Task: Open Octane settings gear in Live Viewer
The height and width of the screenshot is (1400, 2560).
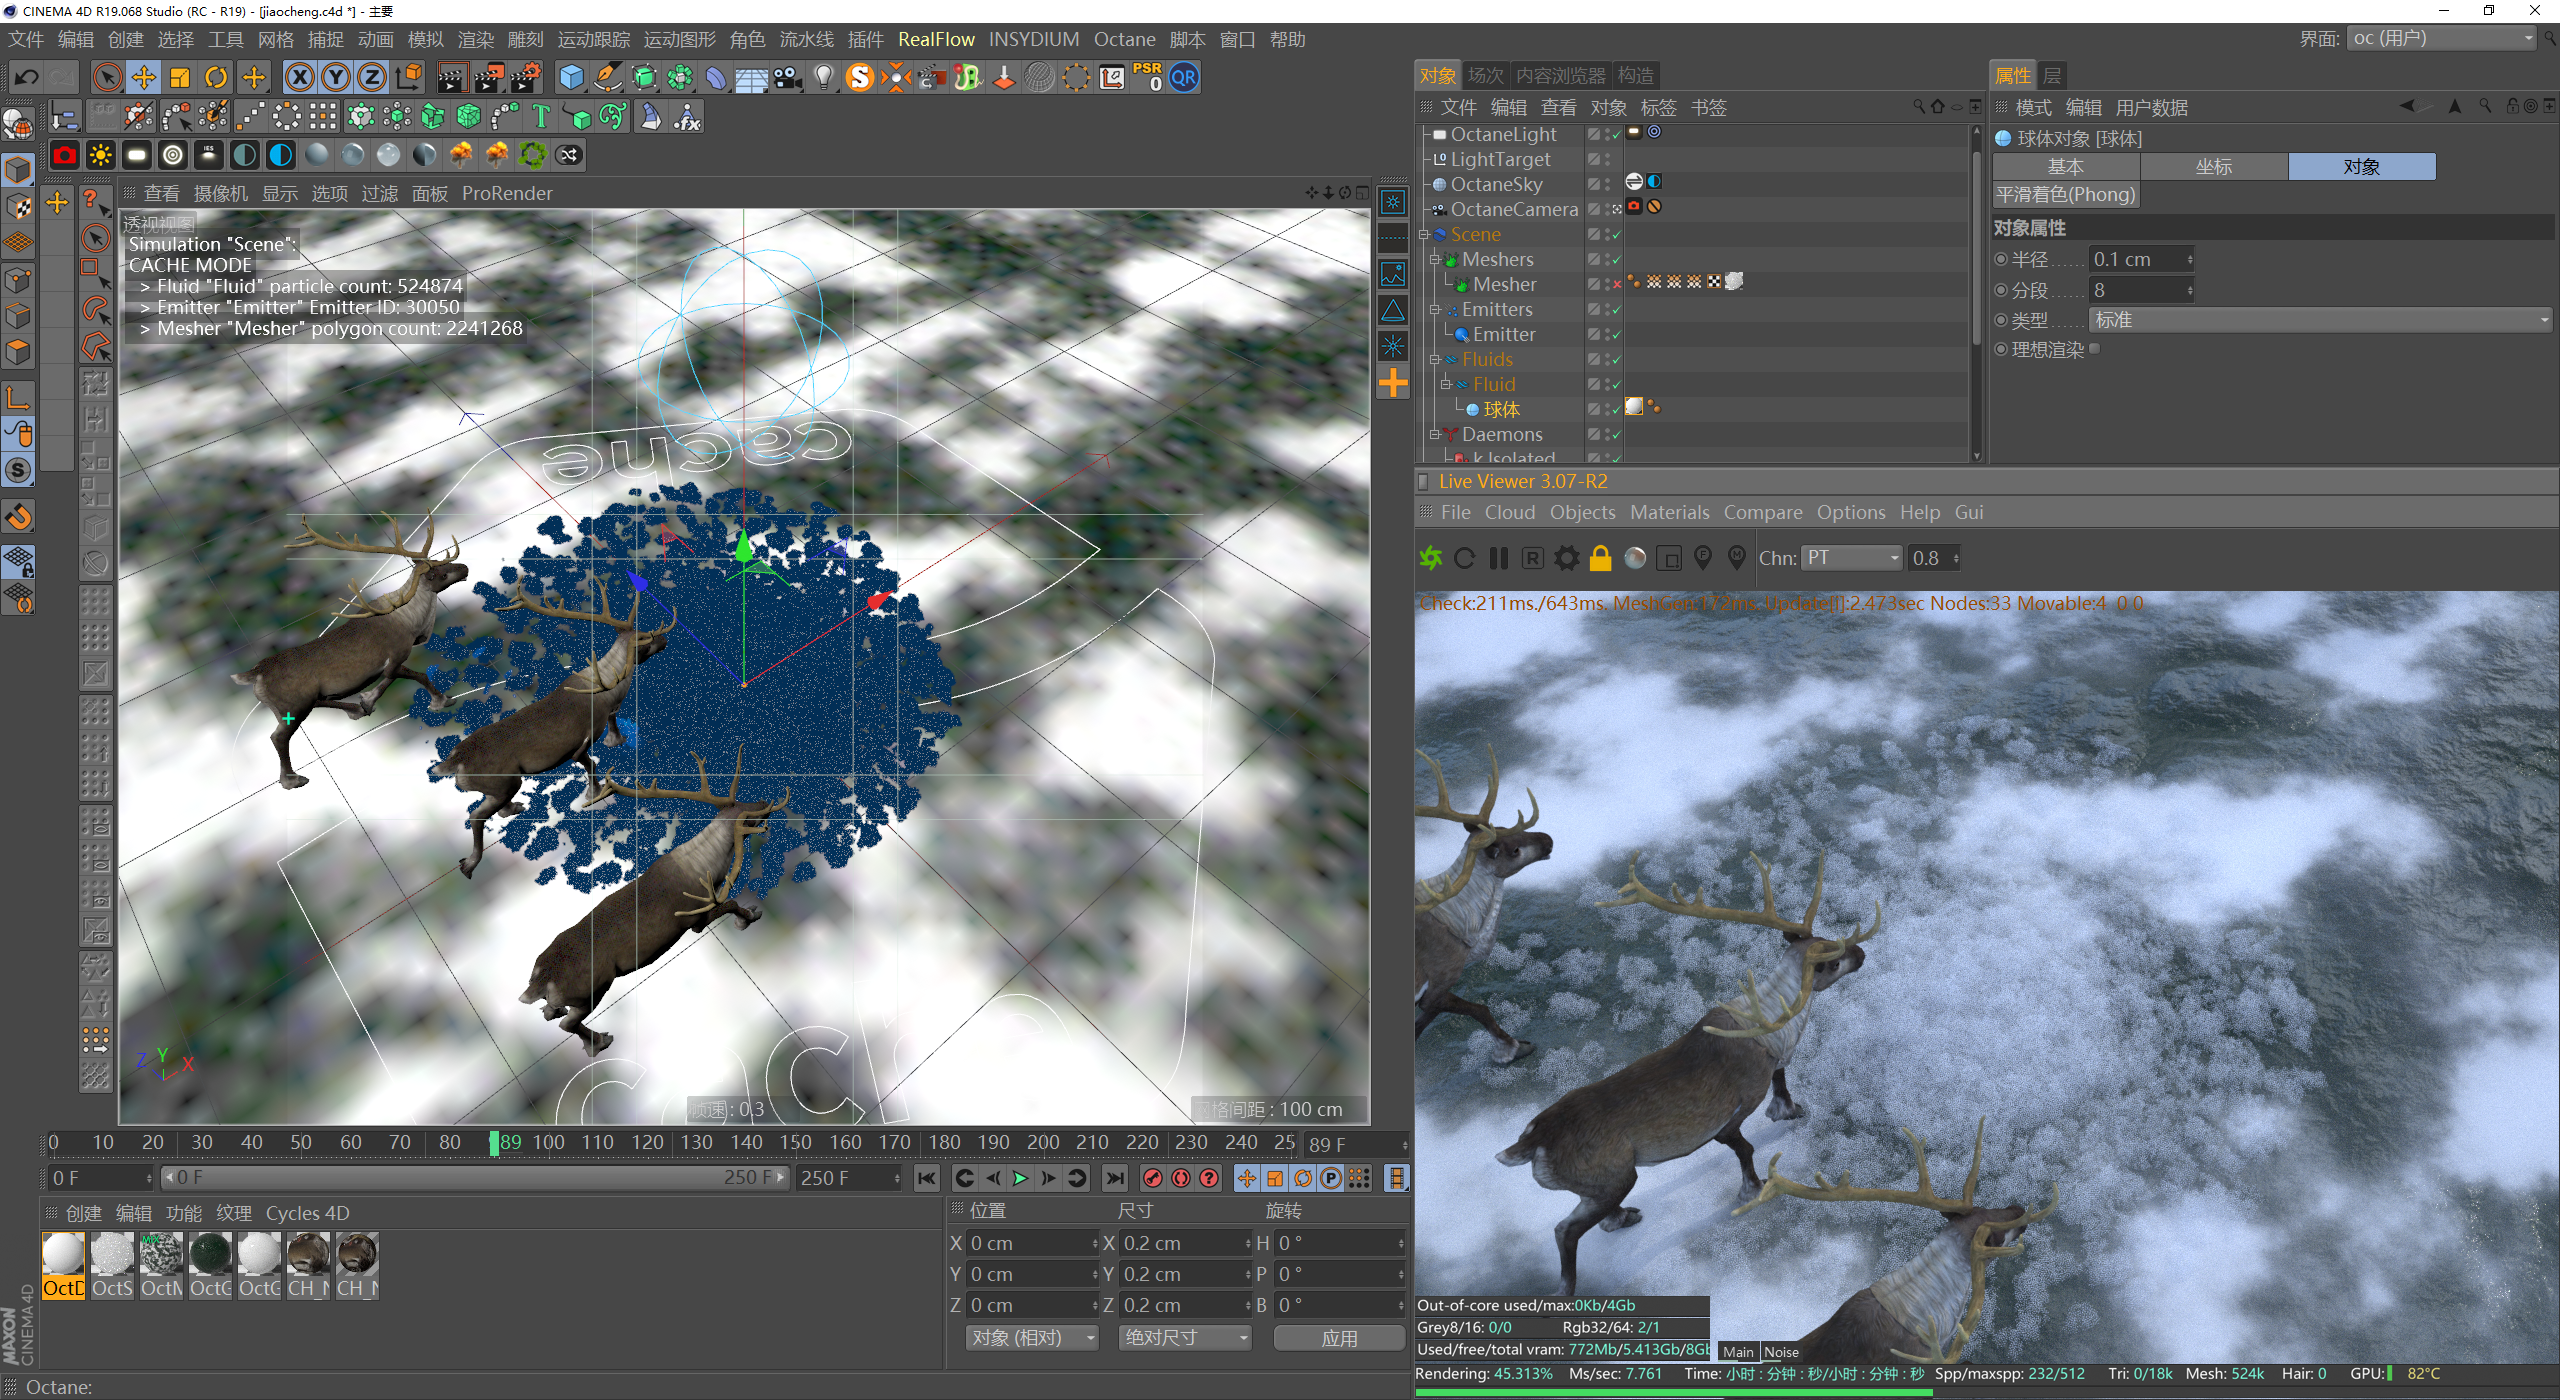Action: (1566, 558)
